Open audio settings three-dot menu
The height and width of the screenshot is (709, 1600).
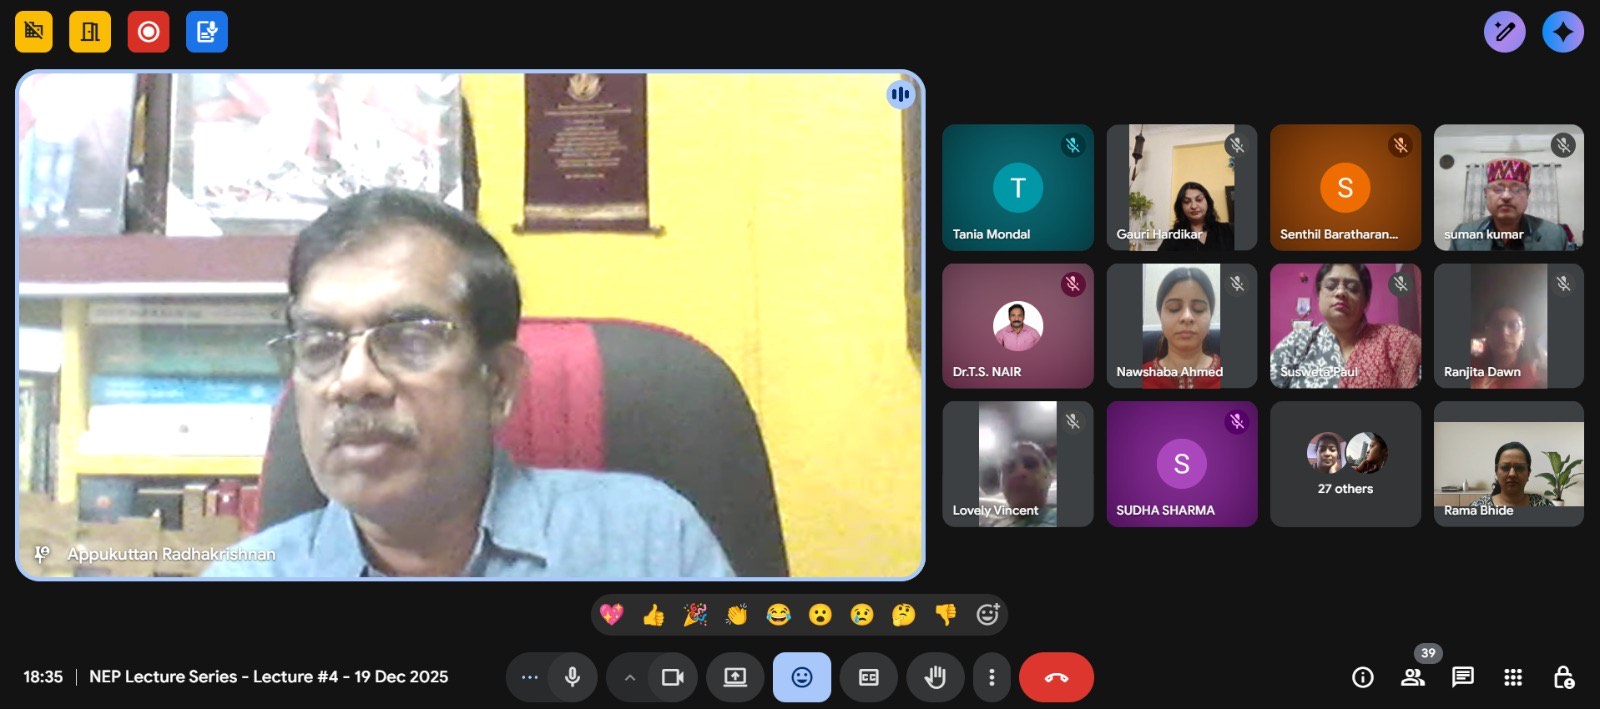coord(529,678)
